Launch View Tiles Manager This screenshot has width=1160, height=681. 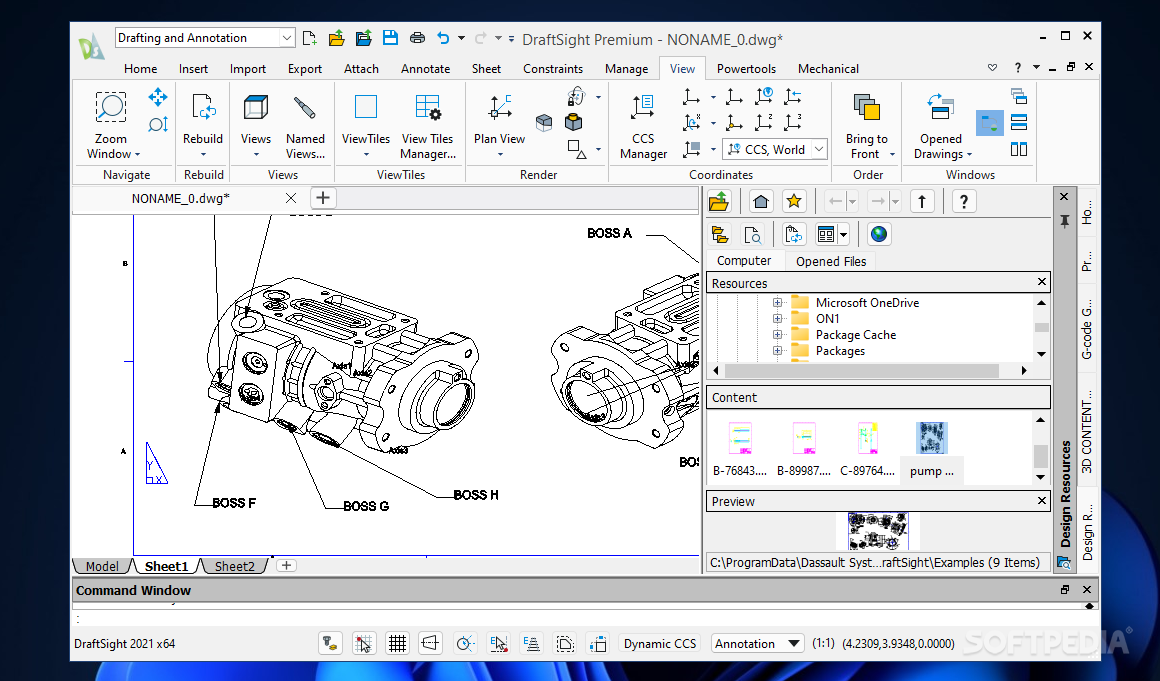coord(428,126)
